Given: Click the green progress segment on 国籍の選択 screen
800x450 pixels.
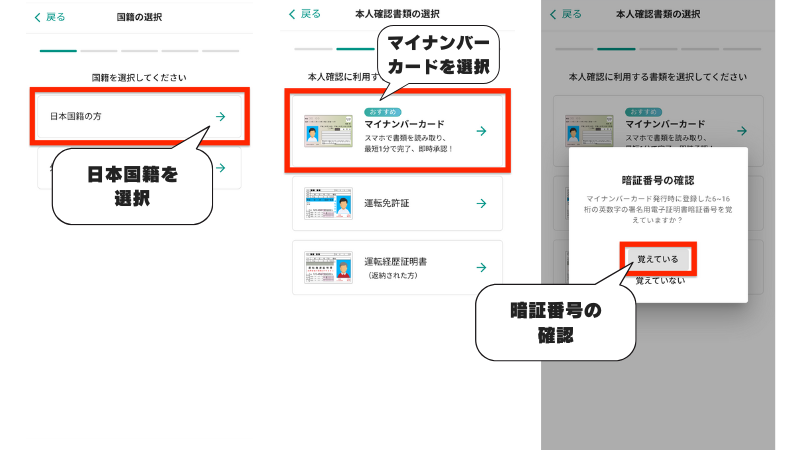Looking at the screenshot, I should (x=58, y=50).
